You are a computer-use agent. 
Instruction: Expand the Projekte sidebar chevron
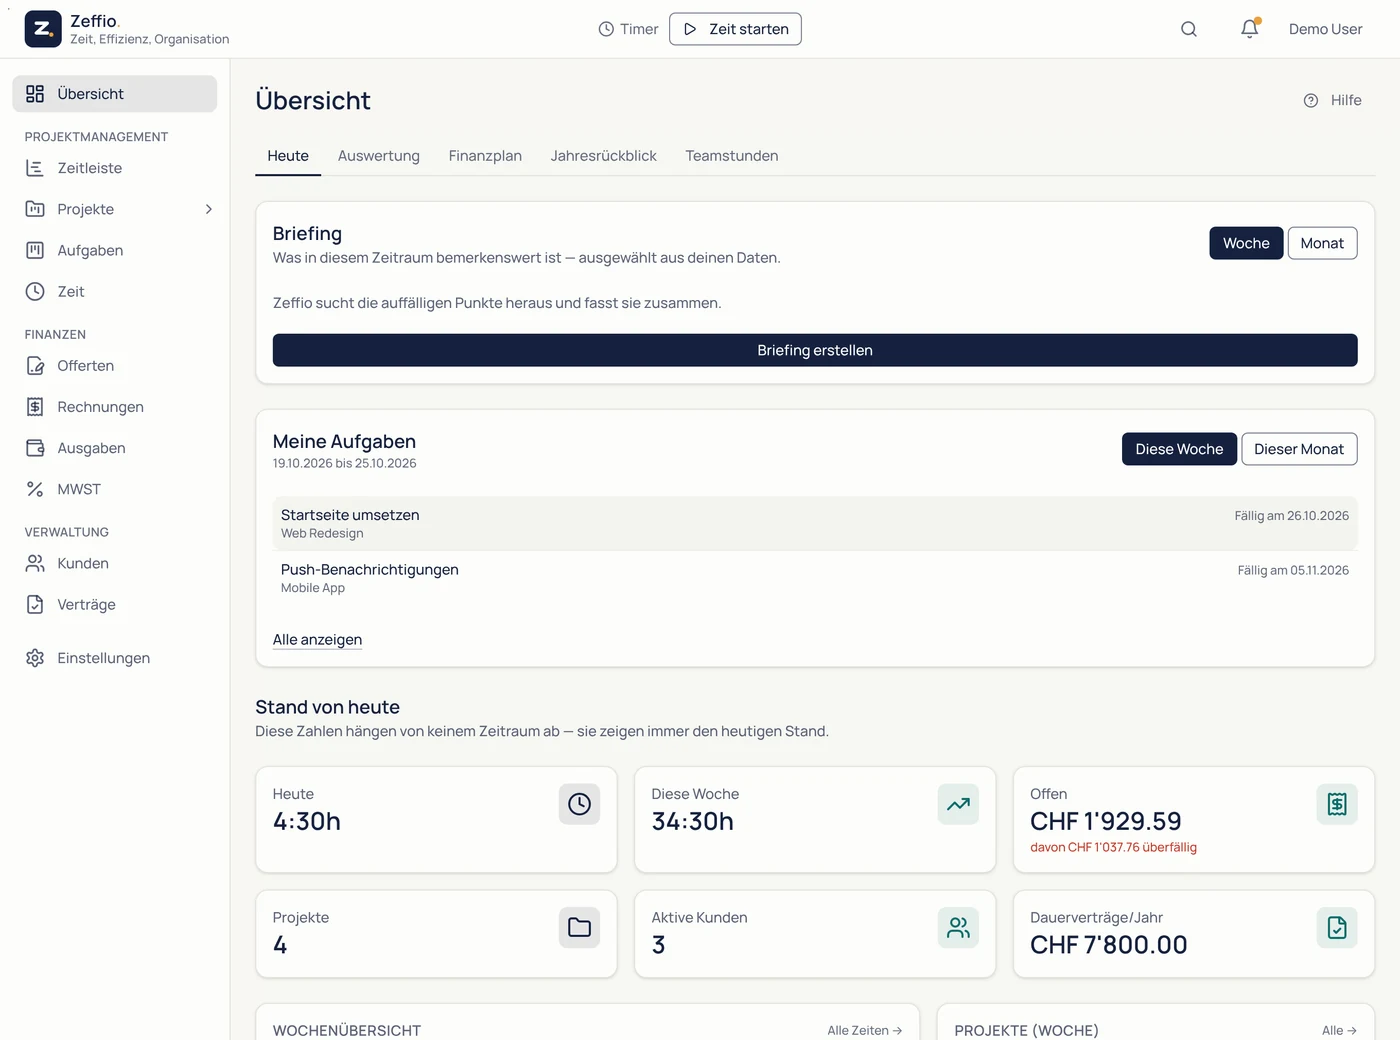208,209
